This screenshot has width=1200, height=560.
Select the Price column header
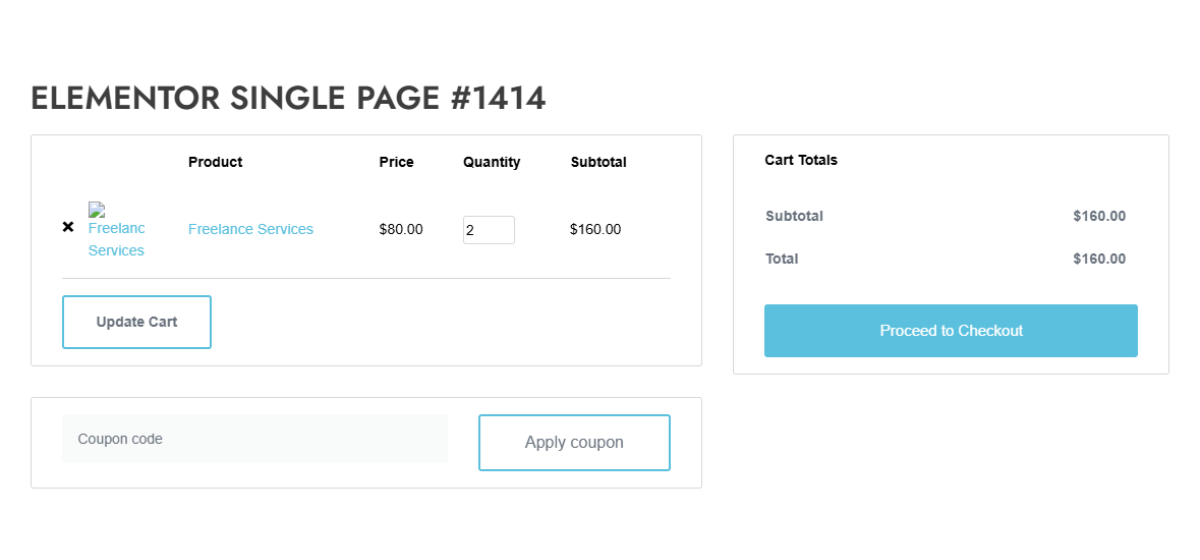coord(396,162)
